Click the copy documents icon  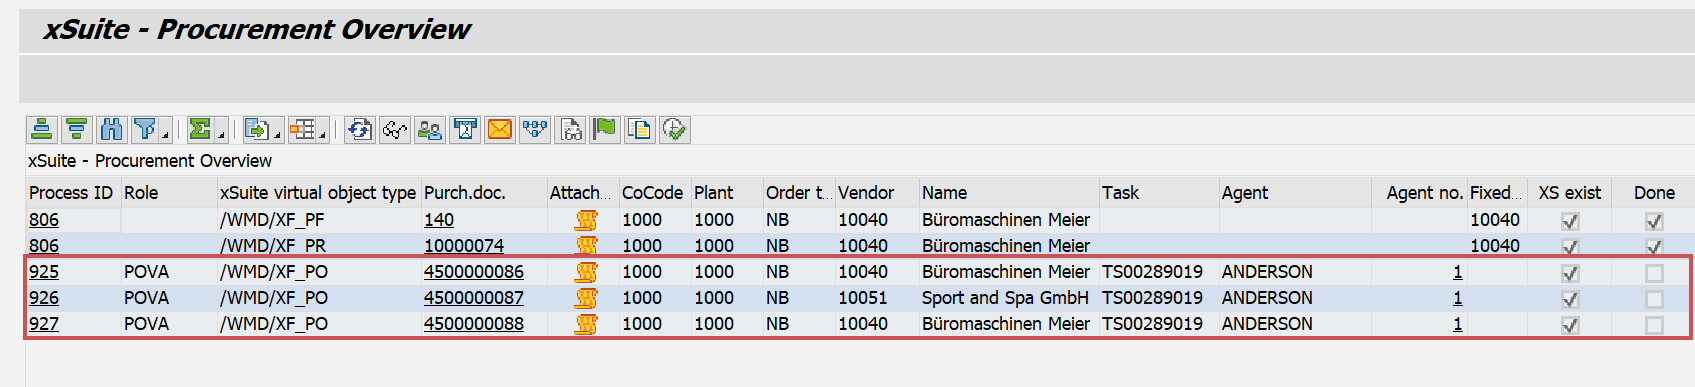640,129
